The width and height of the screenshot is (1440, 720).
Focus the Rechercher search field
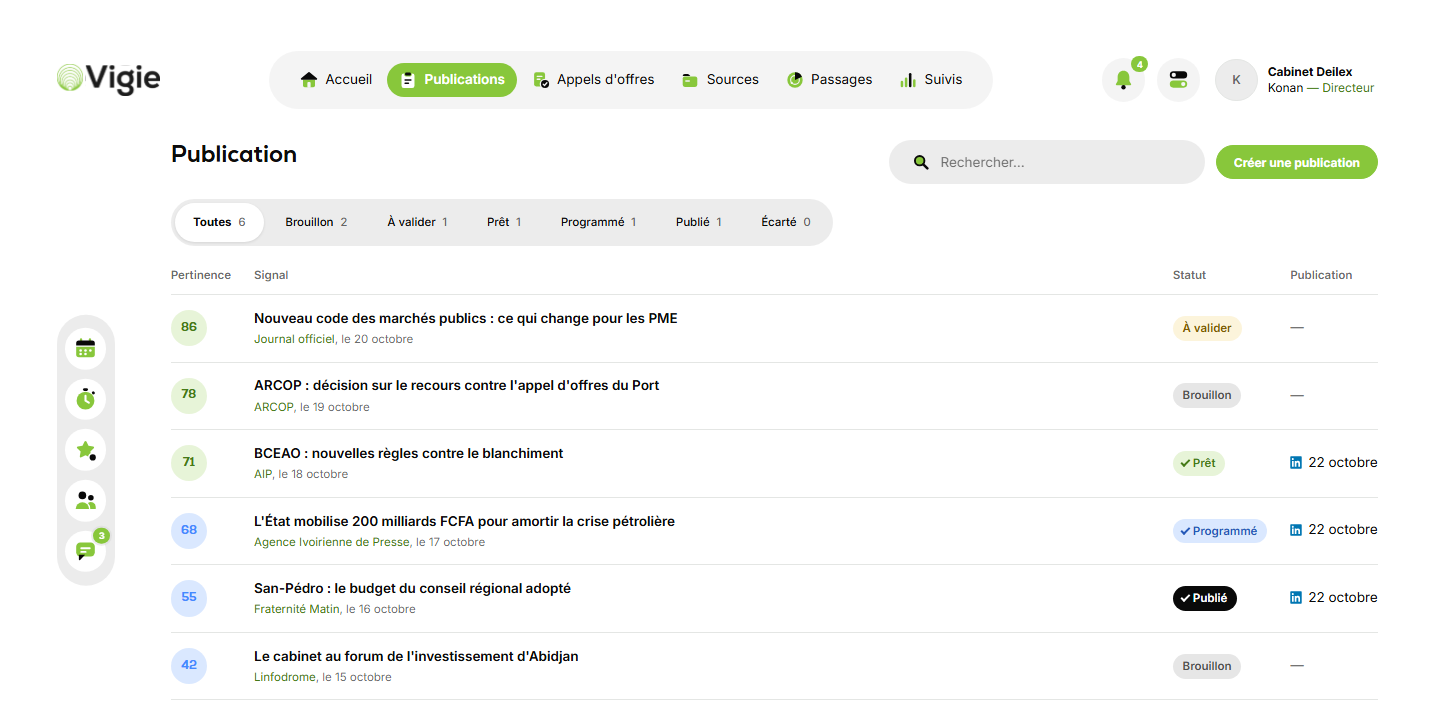1046,162
